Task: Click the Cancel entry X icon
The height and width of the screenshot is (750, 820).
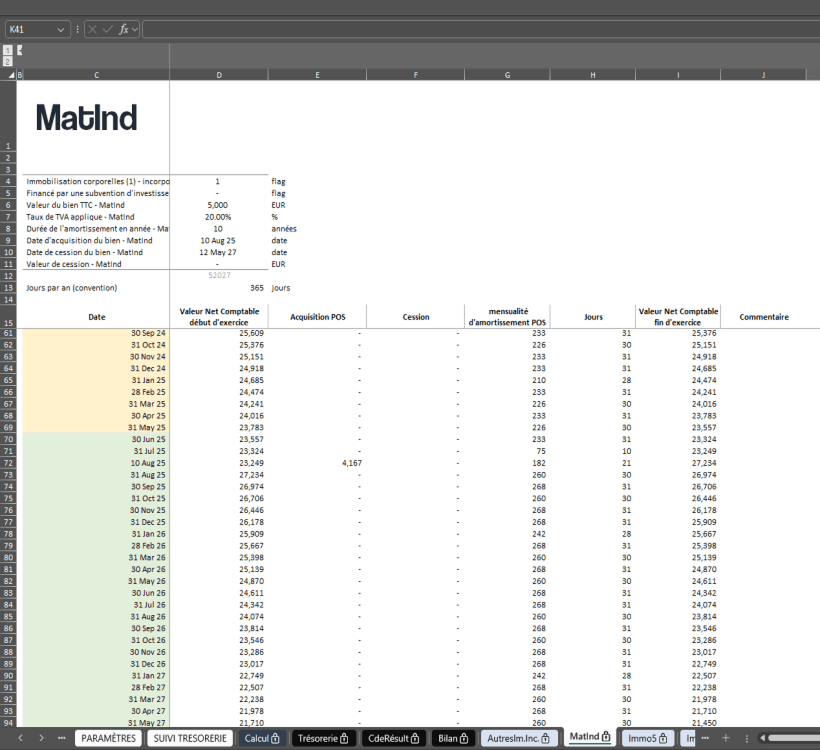Action: 93,30
